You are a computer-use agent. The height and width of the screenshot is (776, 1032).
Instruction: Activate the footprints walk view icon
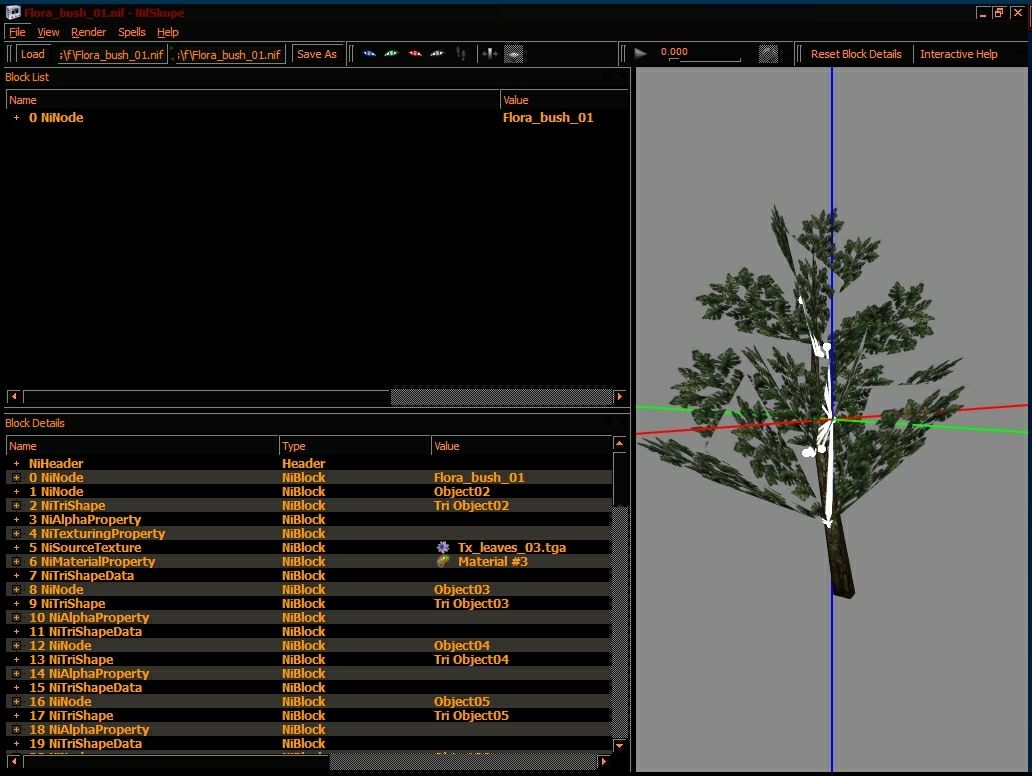[x=461, y=54]
